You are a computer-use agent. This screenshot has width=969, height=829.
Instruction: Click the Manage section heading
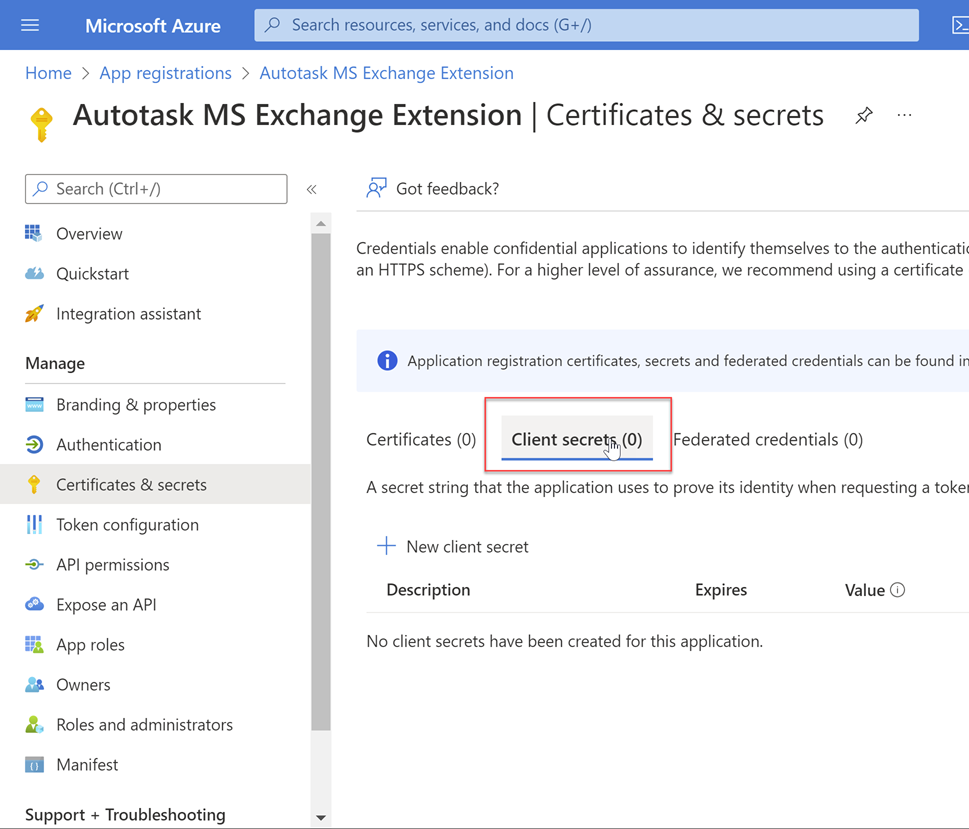pyautogui.click(x=55, y=363)
